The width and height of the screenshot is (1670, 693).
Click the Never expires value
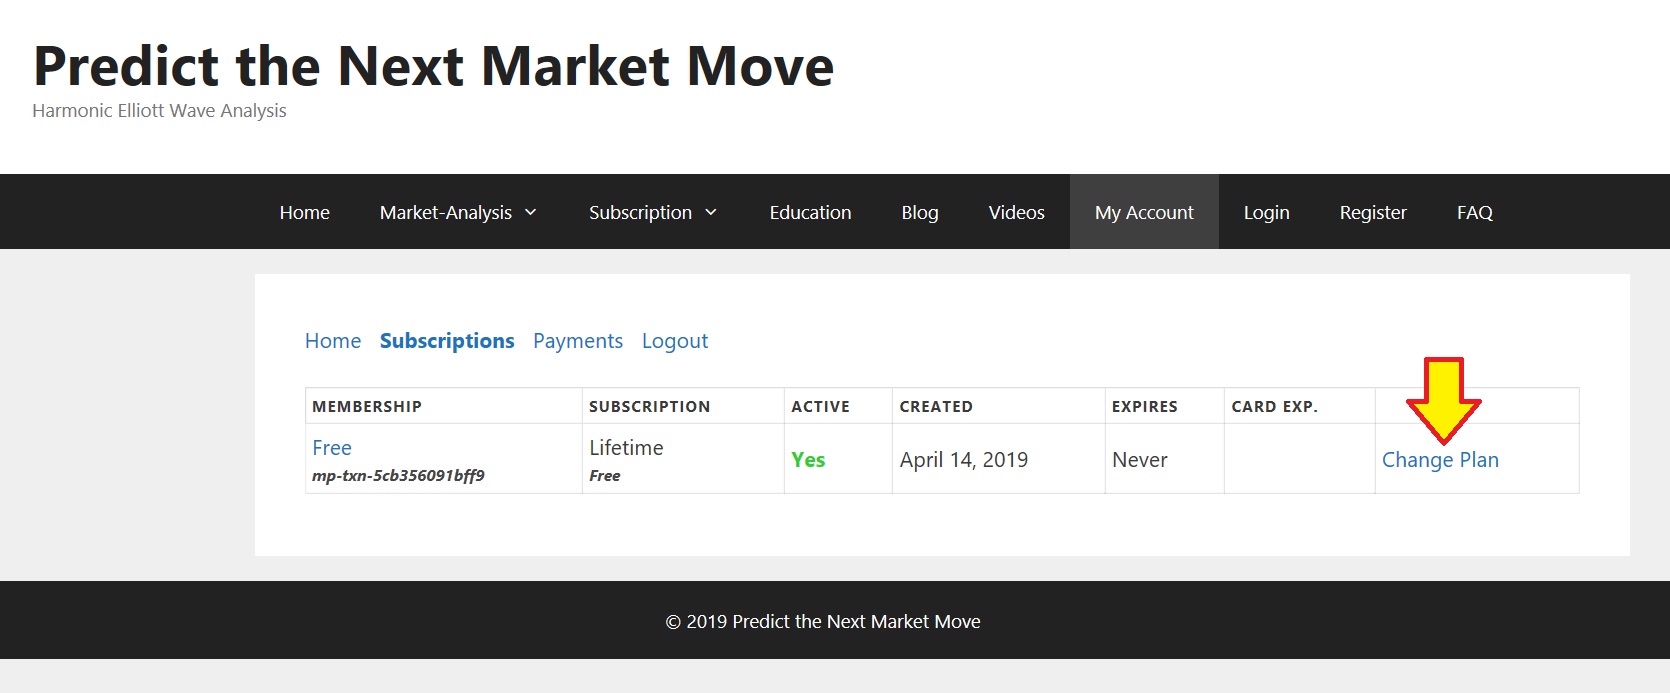click(1140, 460)
